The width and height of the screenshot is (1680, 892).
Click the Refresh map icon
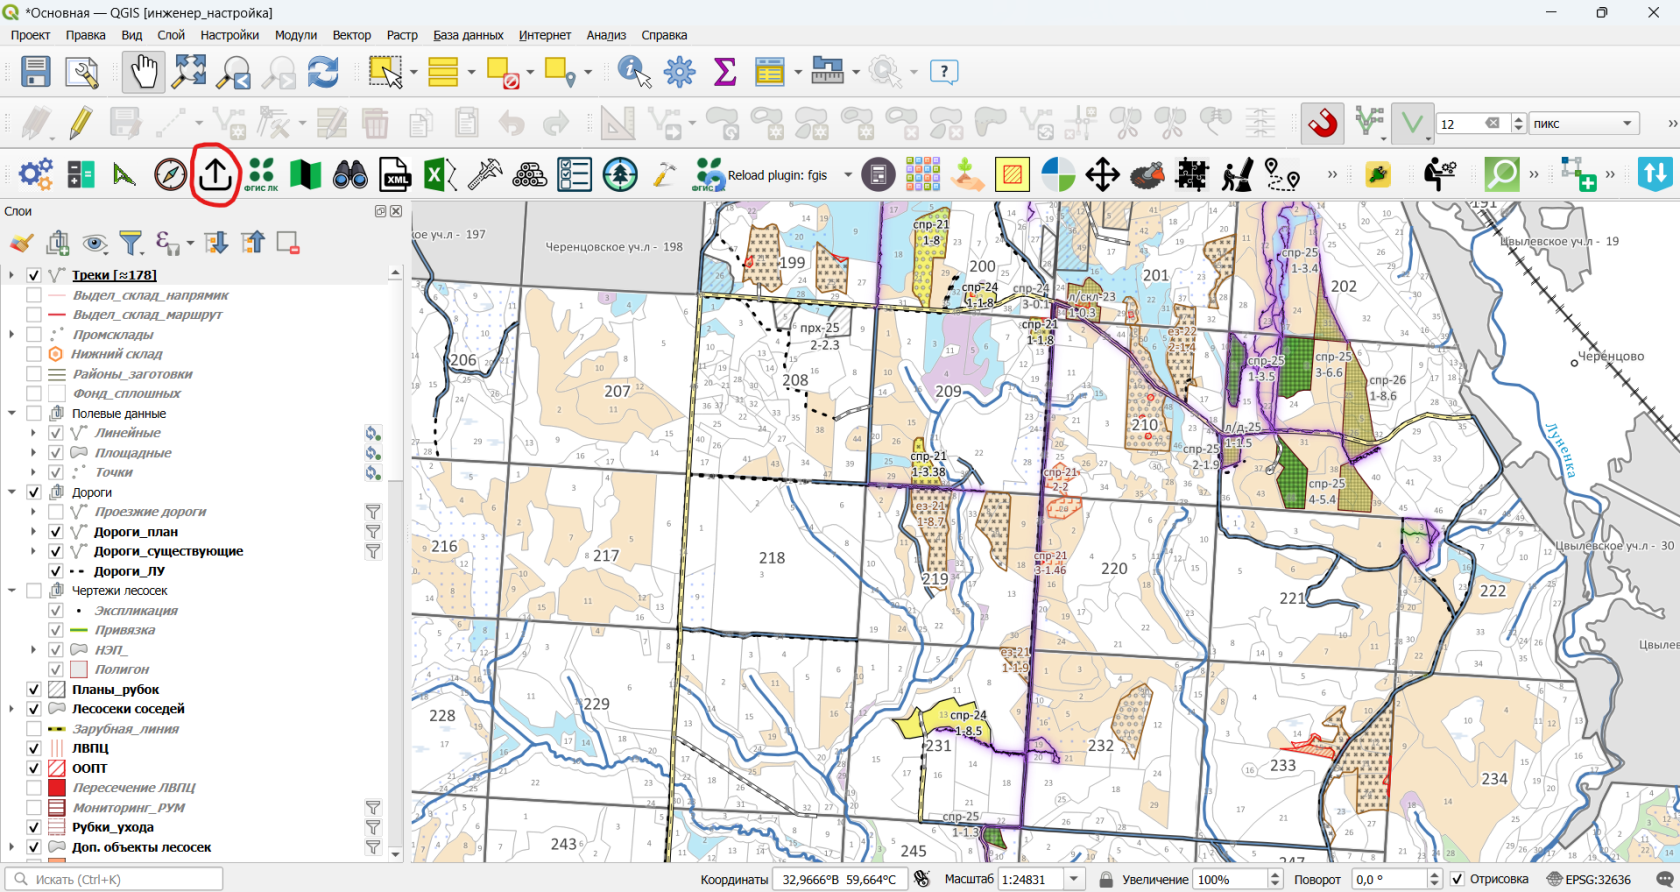tap(322, 71)
